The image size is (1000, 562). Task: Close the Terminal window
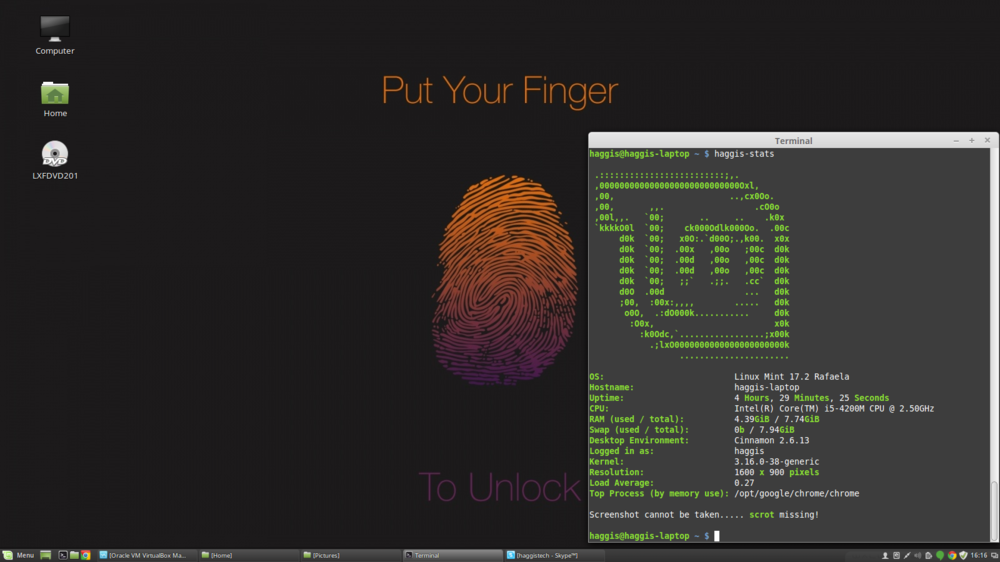[987, 140]
